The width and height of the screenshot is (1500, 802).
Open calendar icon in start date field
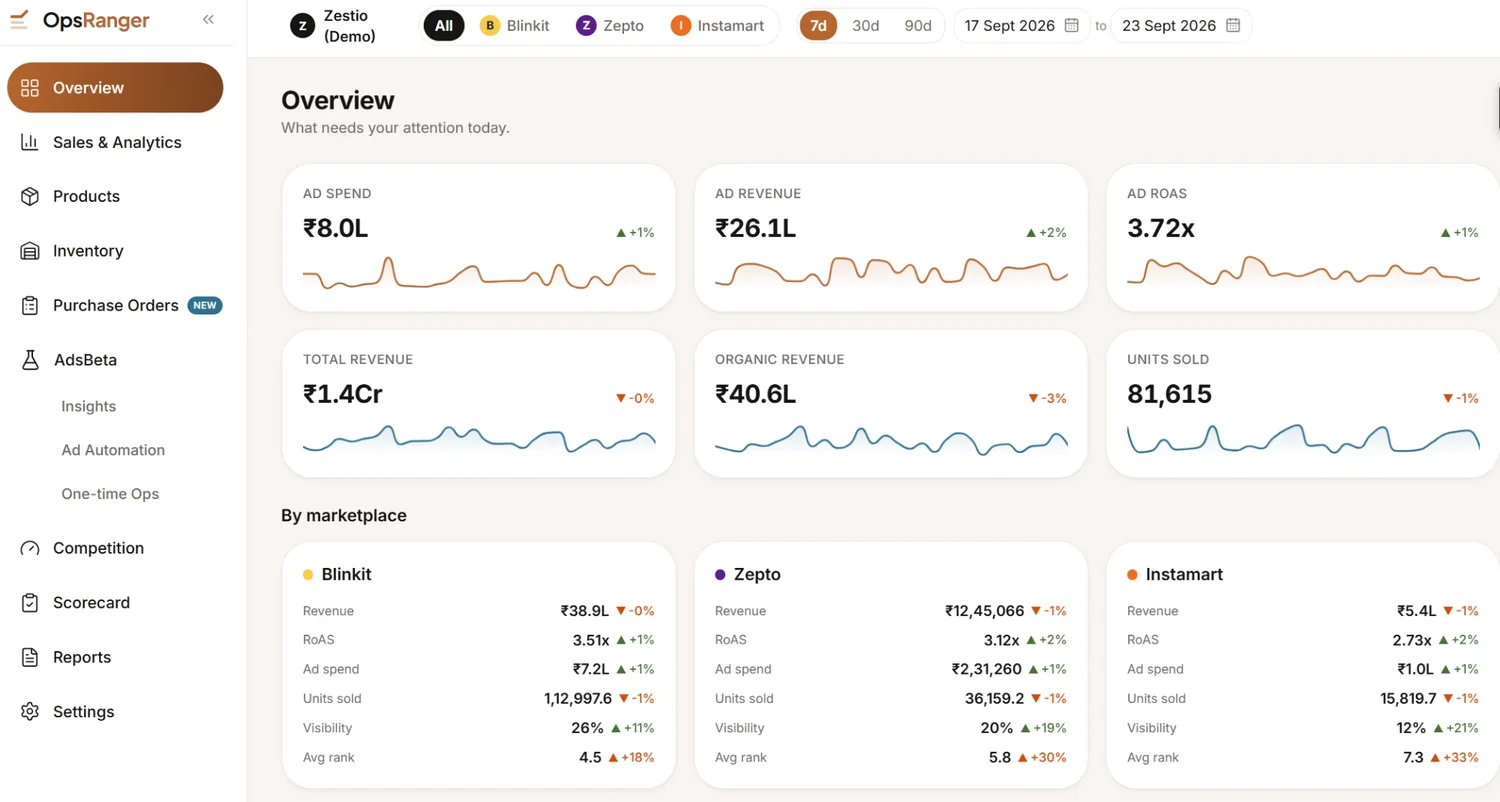pyautogui.click(x=1071, y=26)
